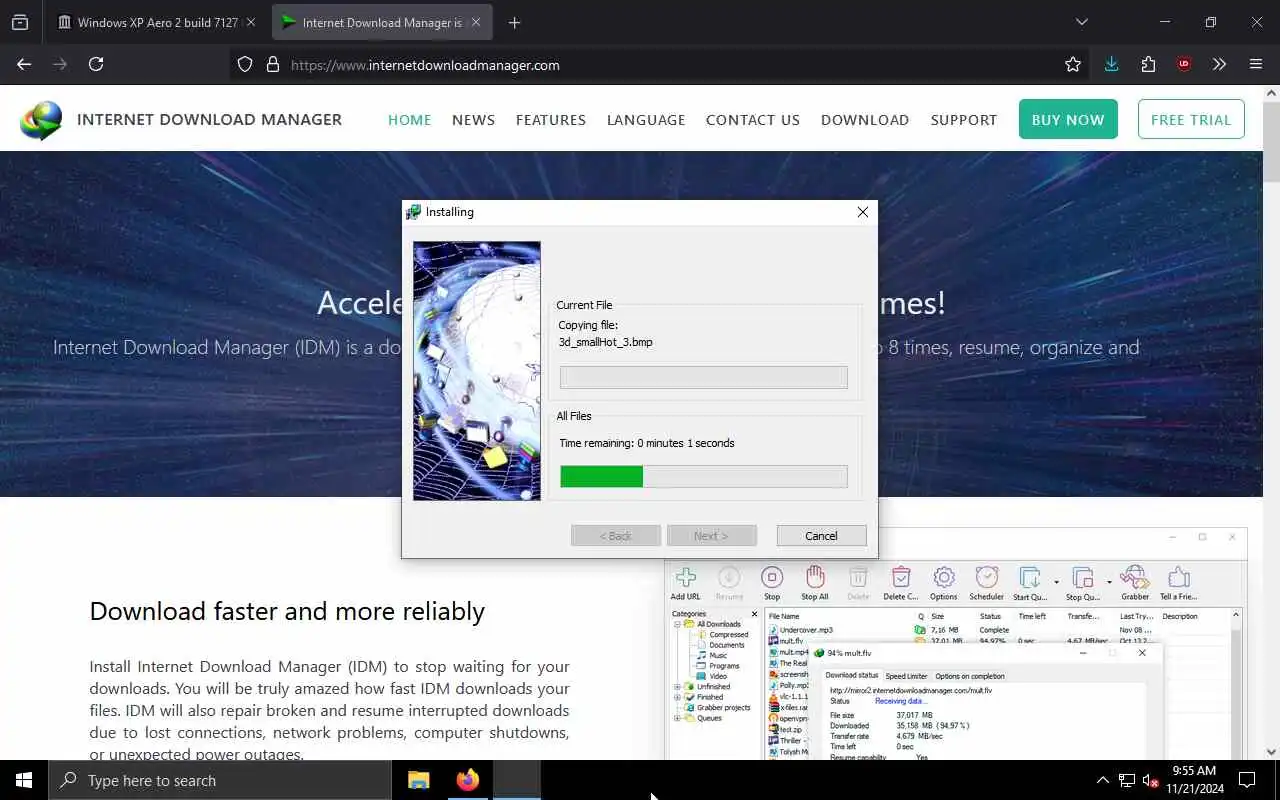Close the Windows XP Aero 2 build tab
The width and height of the screenshot is (1280, 800).
250,22
